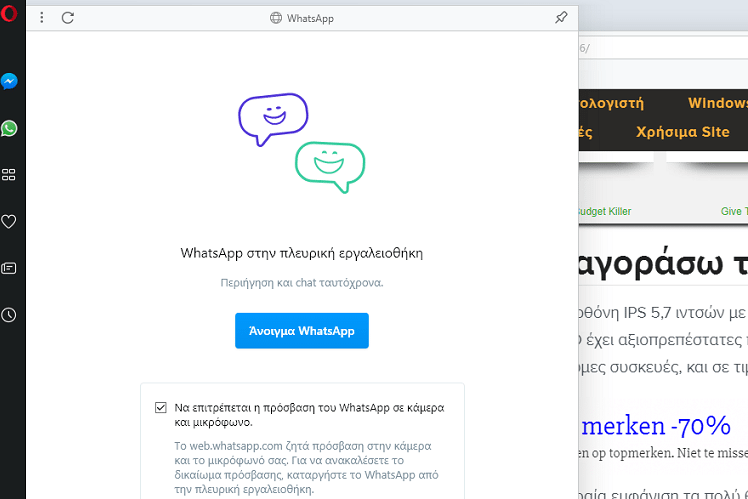Click the 'IPS 5,7 ιντσών' article text

point(672,312)
